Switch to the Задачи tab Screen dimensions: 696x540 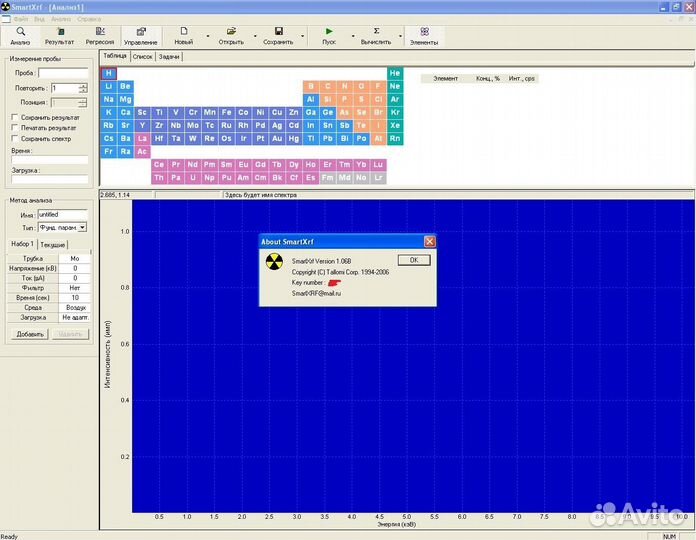click(x=169, y=57)
